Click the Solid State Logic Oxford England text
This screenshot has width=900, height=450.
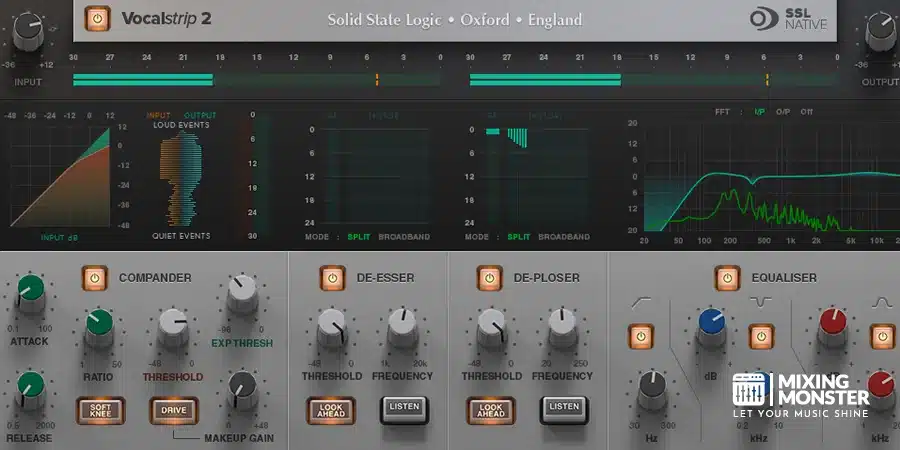point(455,20)
